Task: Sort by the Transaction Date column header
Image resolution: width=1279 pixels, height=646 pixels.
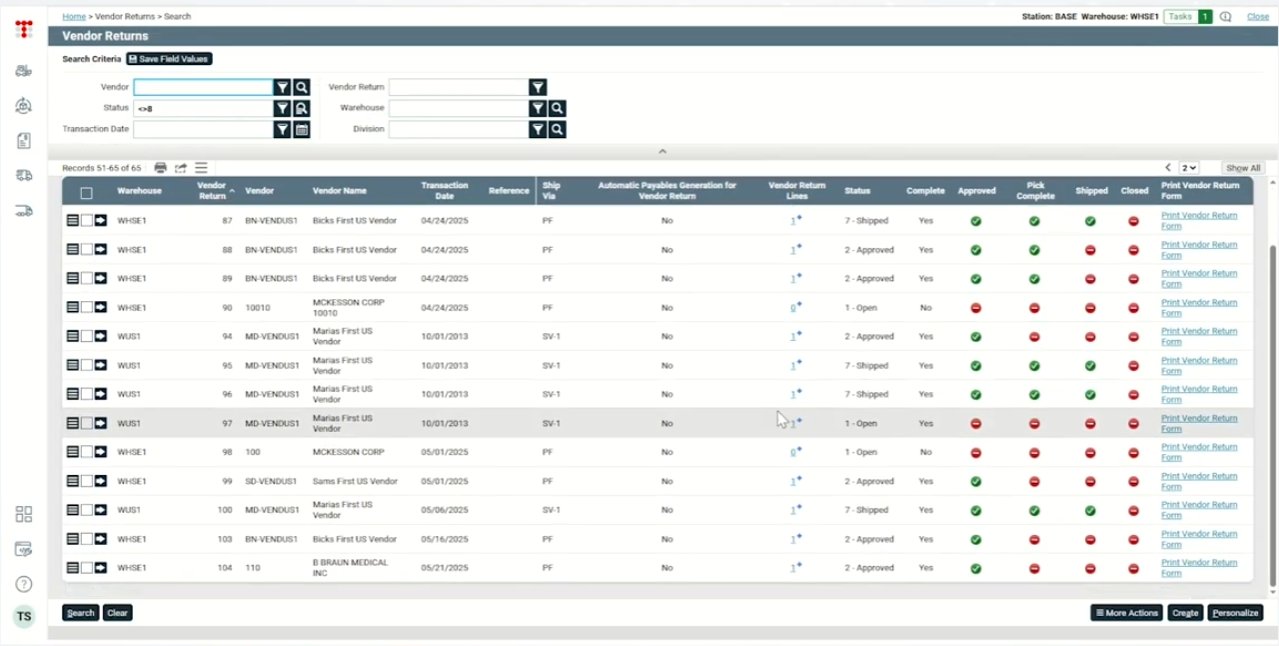Action: click(x=444, y=190)
